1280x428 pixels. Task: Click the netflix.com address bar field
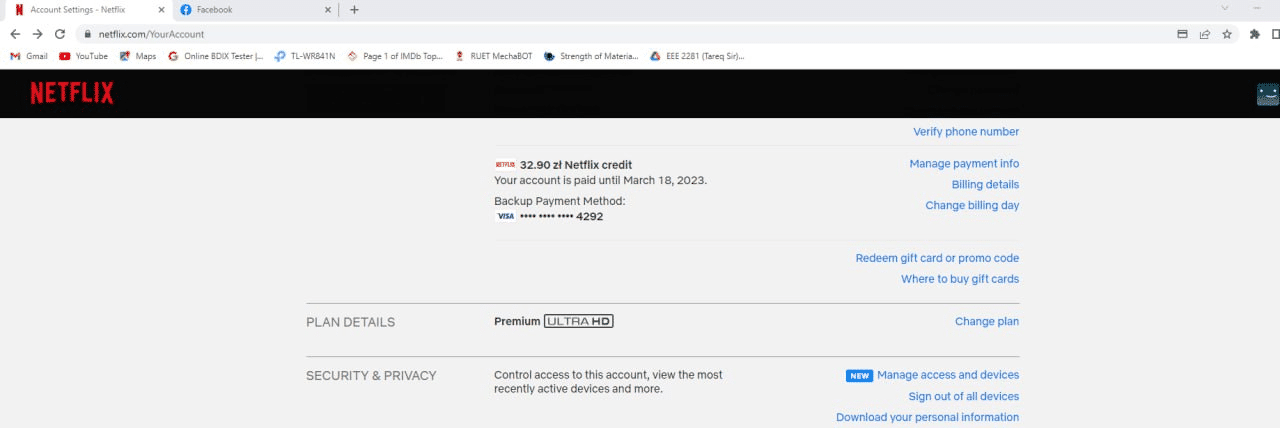click(x=600, y=34)
